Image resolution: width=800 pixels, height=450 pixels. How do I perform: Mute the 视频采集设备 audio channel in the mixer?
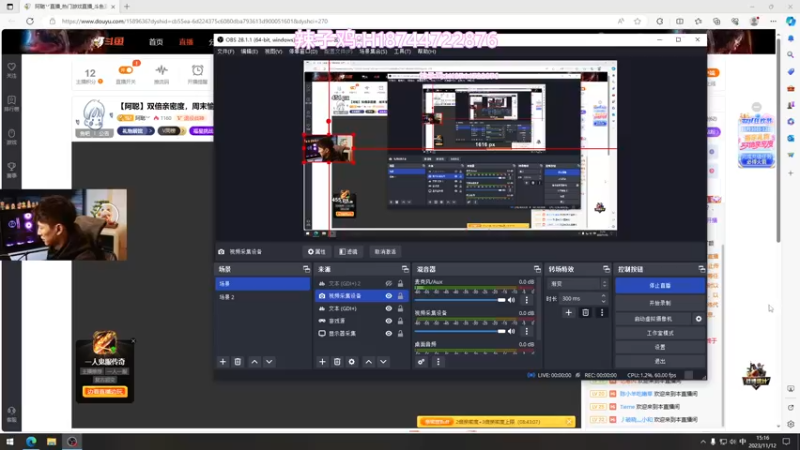point(512,332)
